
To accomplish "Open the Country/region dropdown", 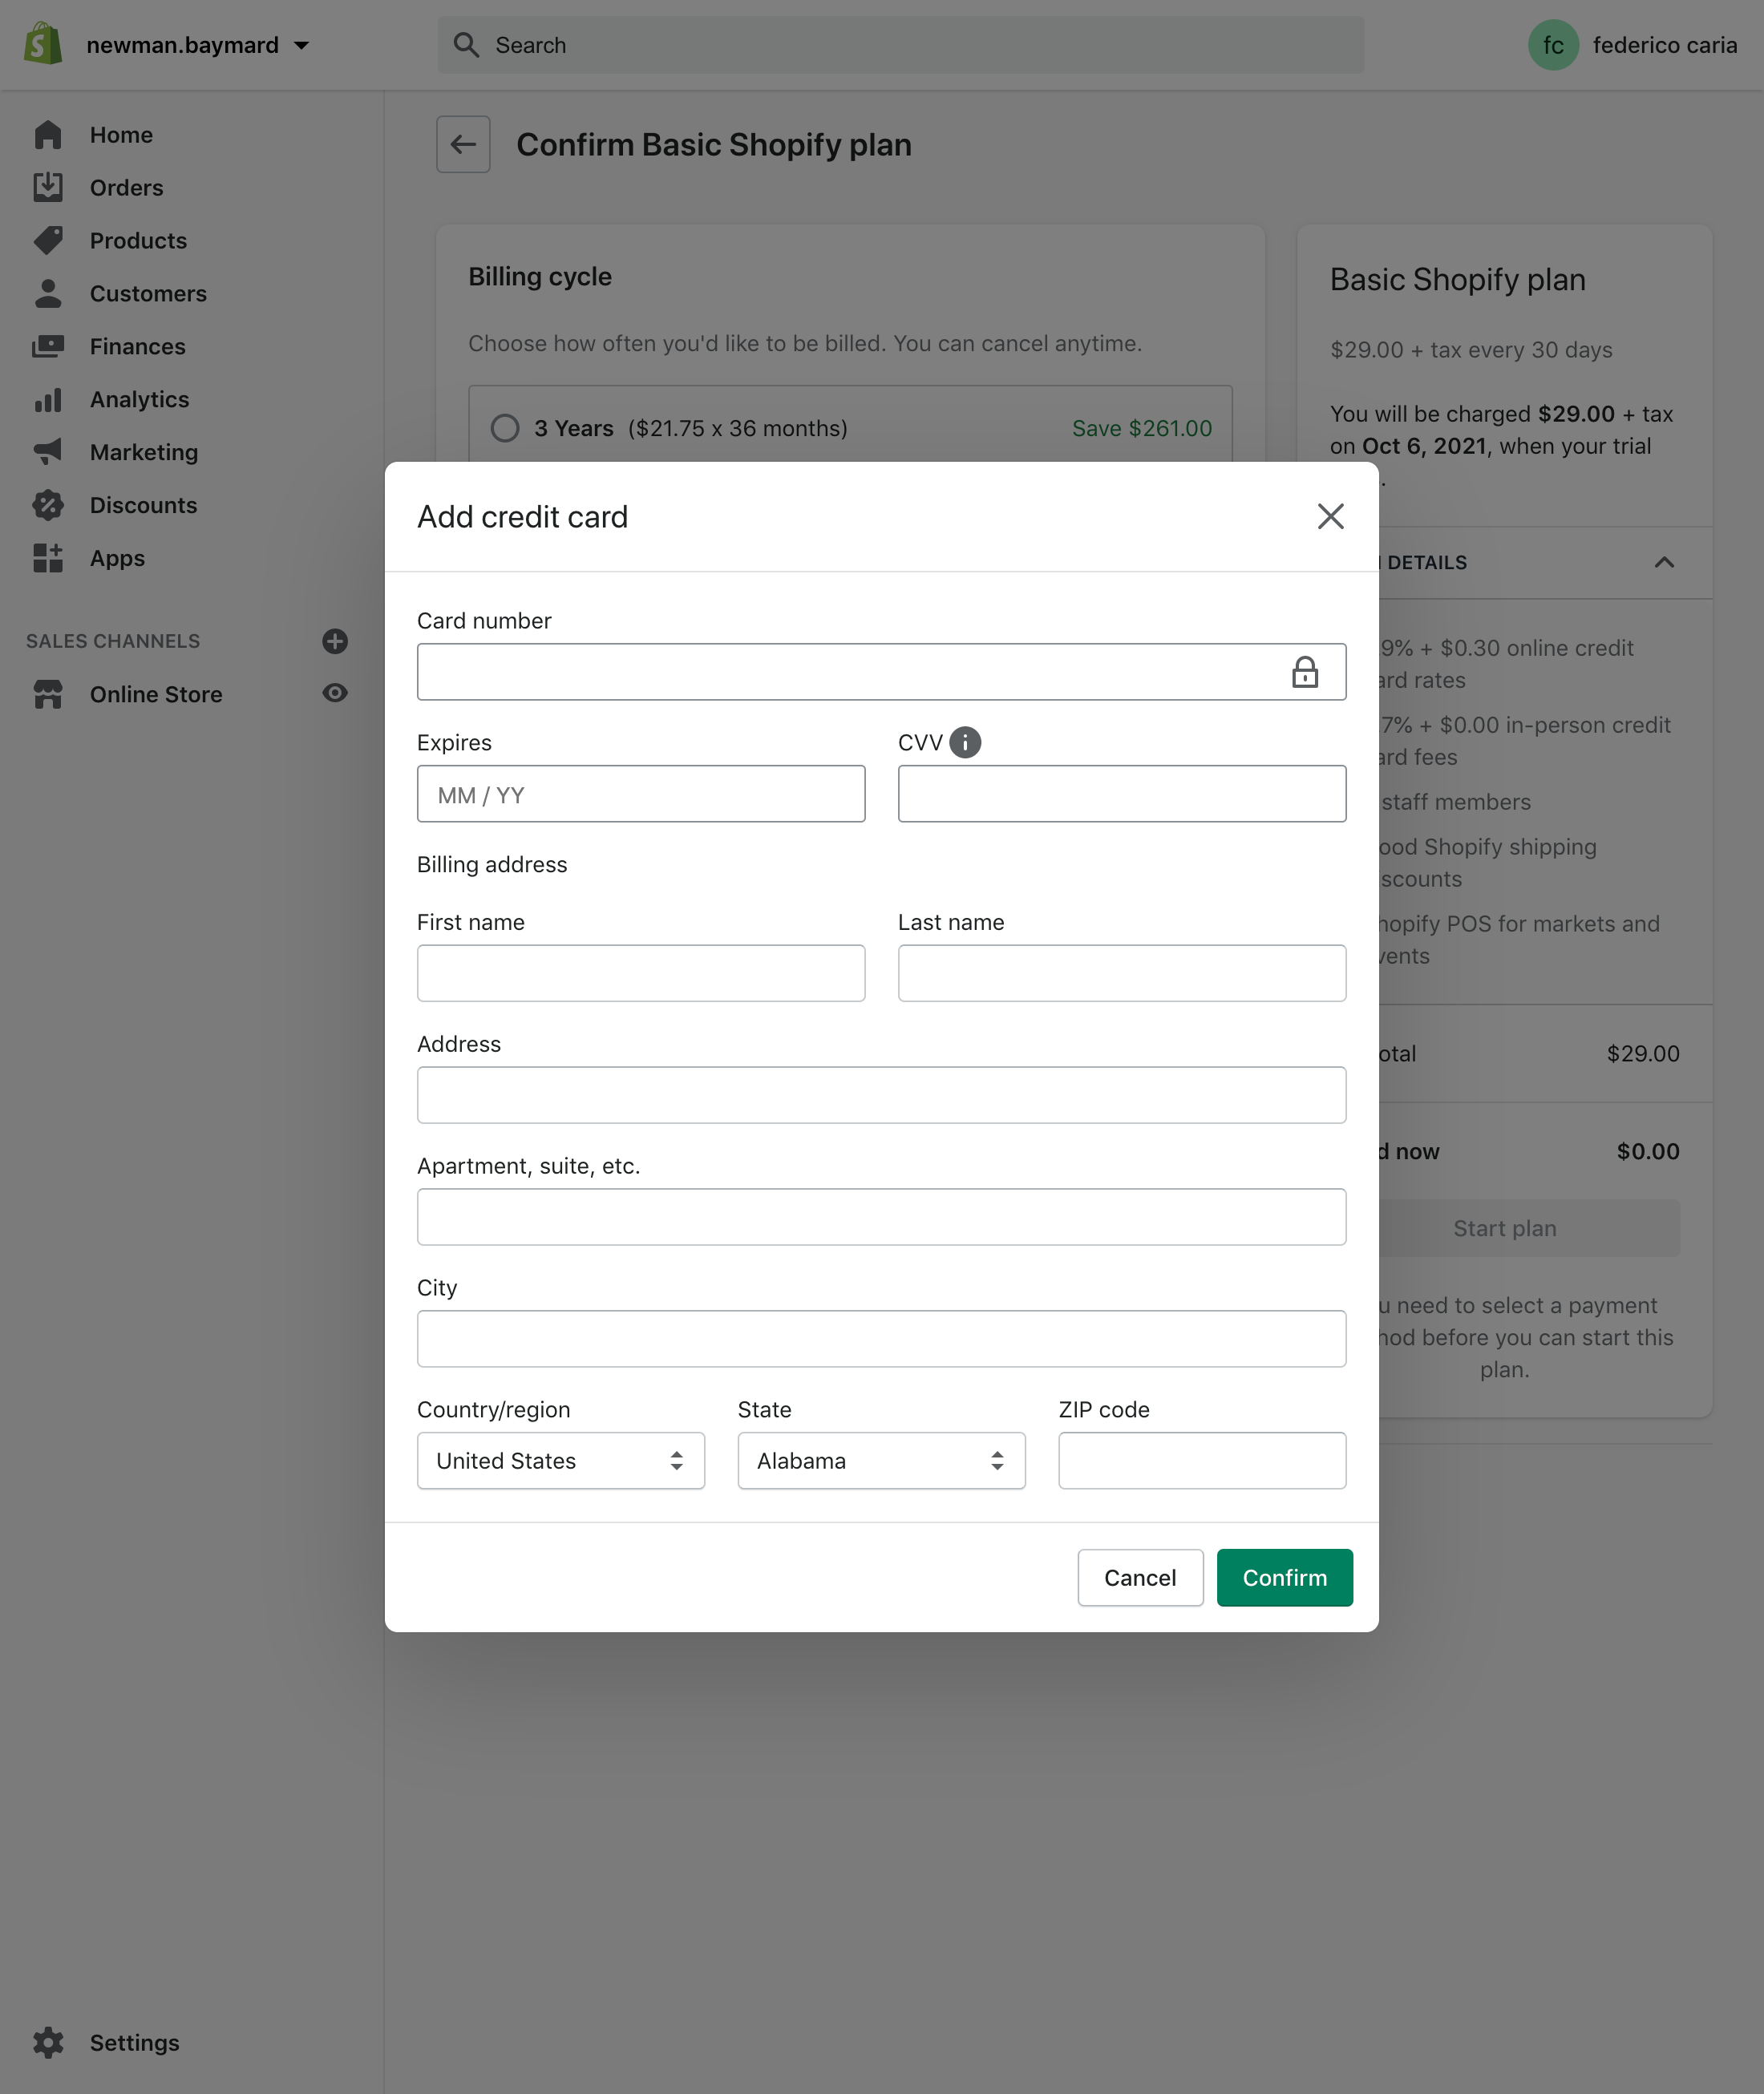I will click(560, 1460).
